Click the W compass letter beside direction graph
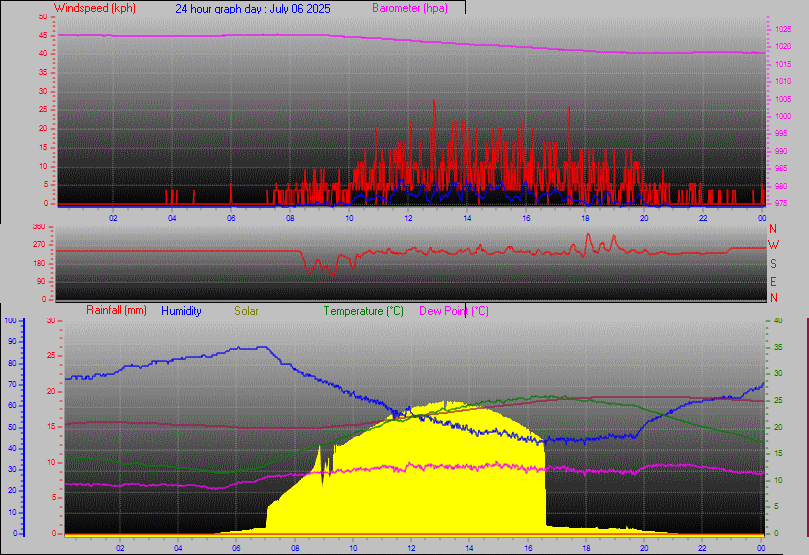 773,245
